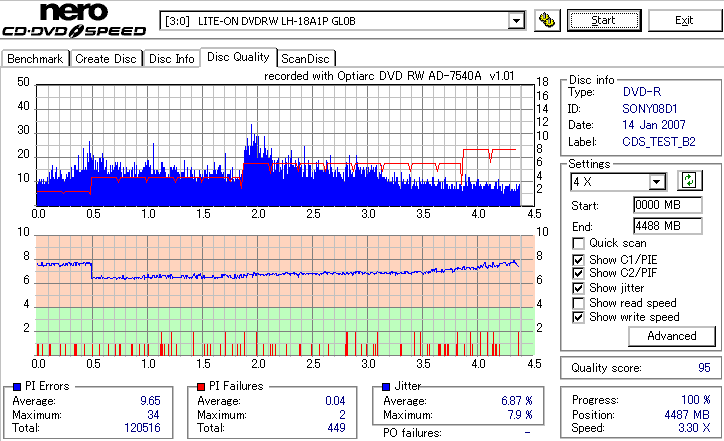Click the Position value 4487 MB
The width and height of the screenshot is (724, 441).
pyautogui.click(x=687, y=415)
